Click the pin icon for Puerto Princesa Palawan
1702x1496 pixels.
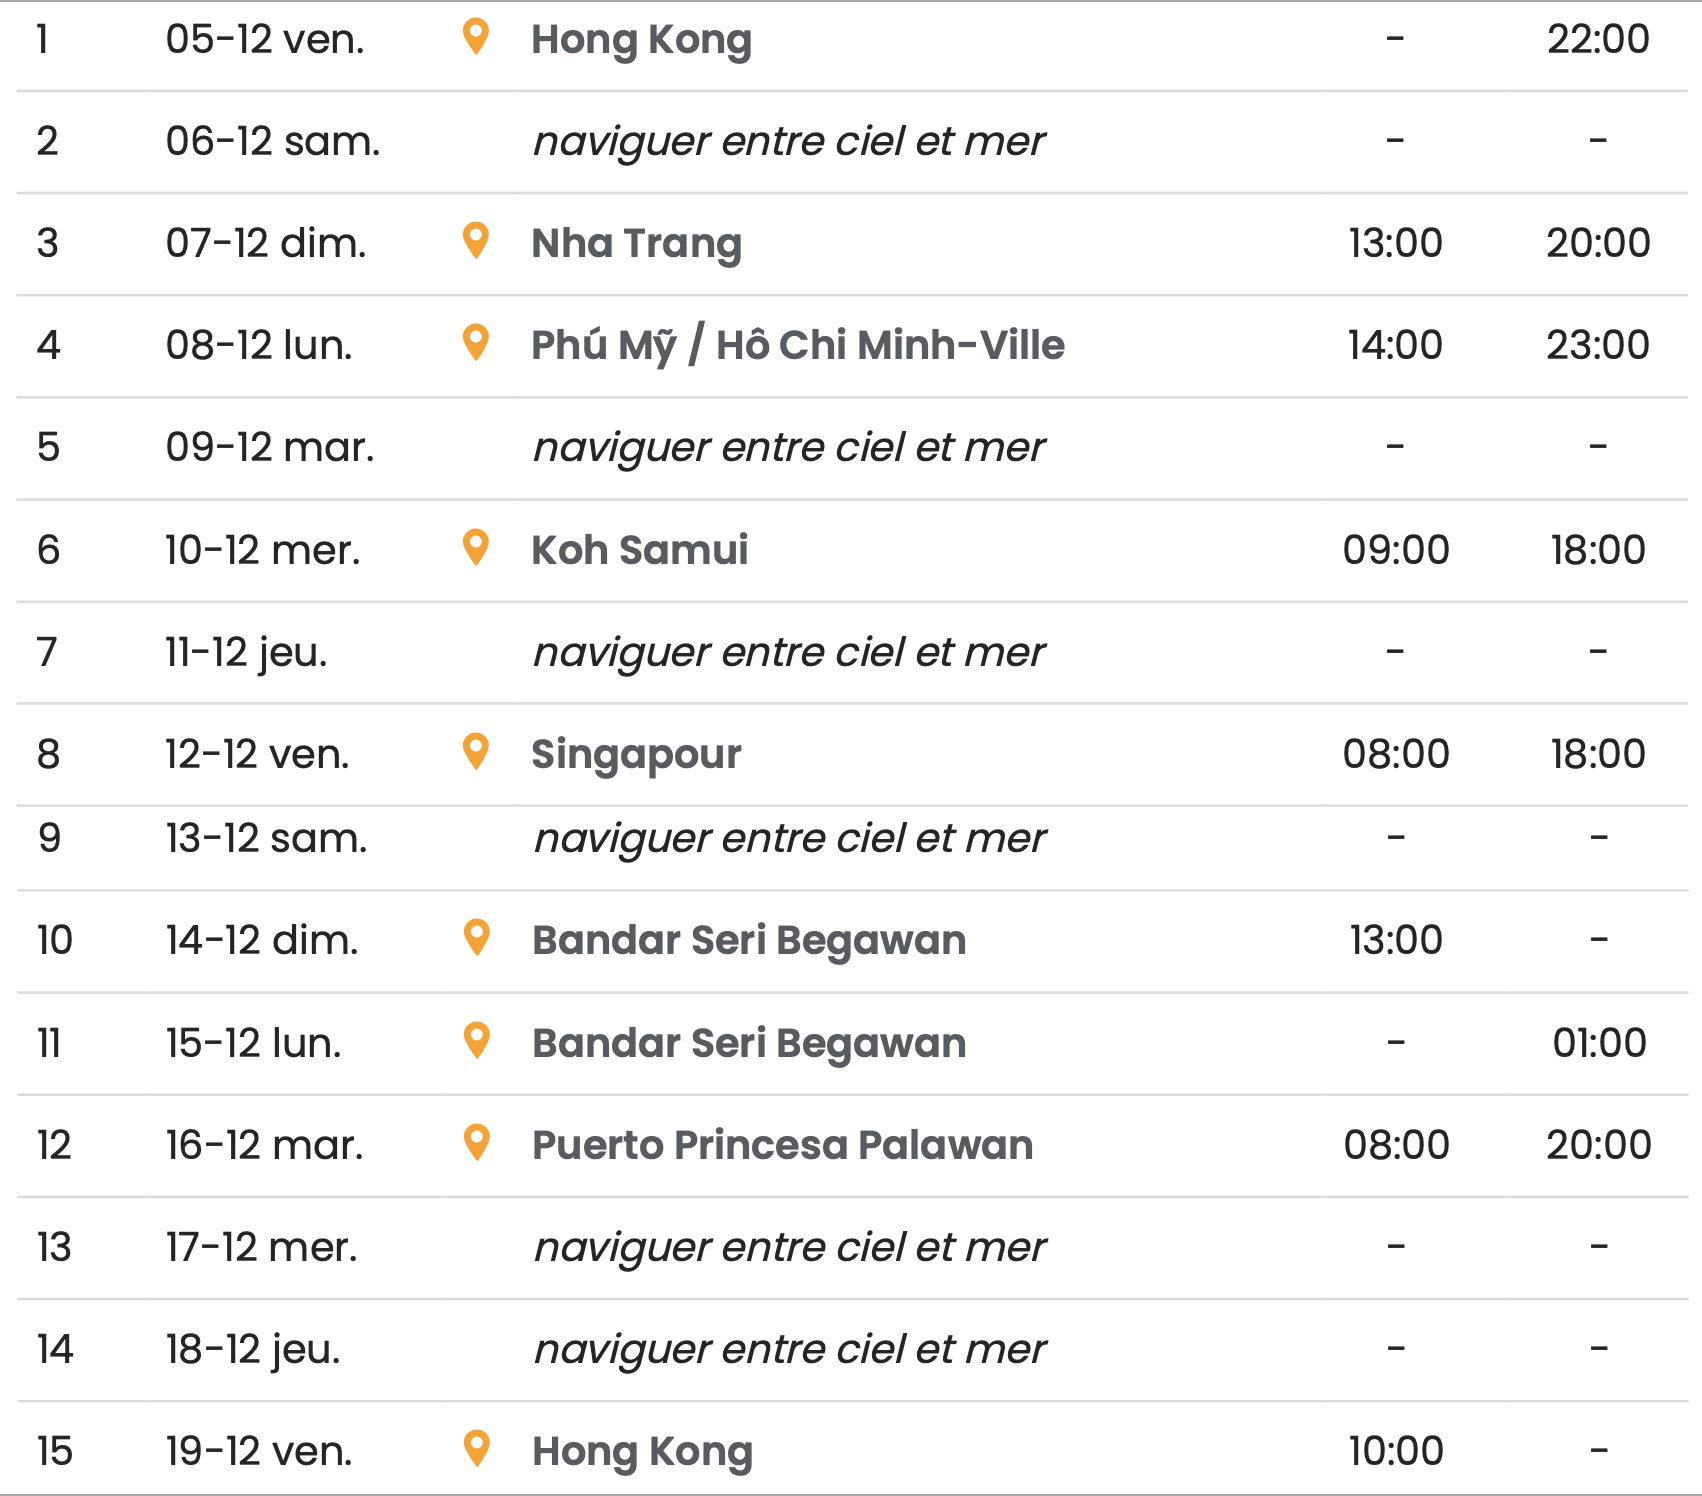coord(478,1142)
